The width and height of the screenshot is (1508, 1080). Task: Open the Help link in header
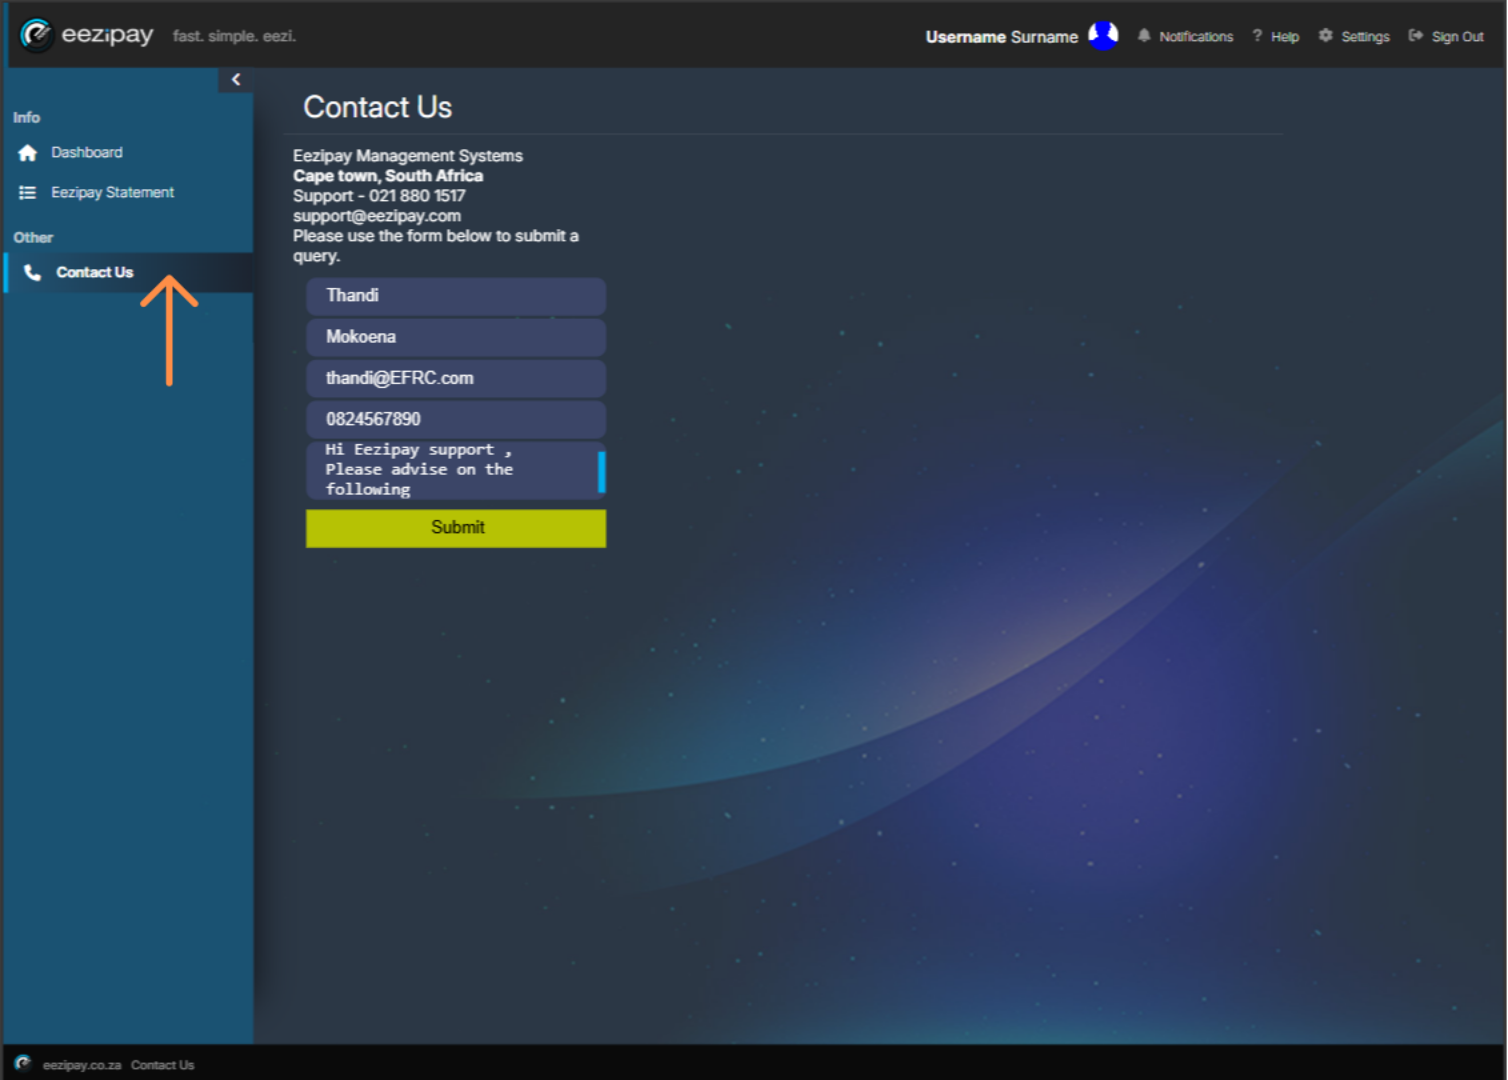[x=1285, y=37]
